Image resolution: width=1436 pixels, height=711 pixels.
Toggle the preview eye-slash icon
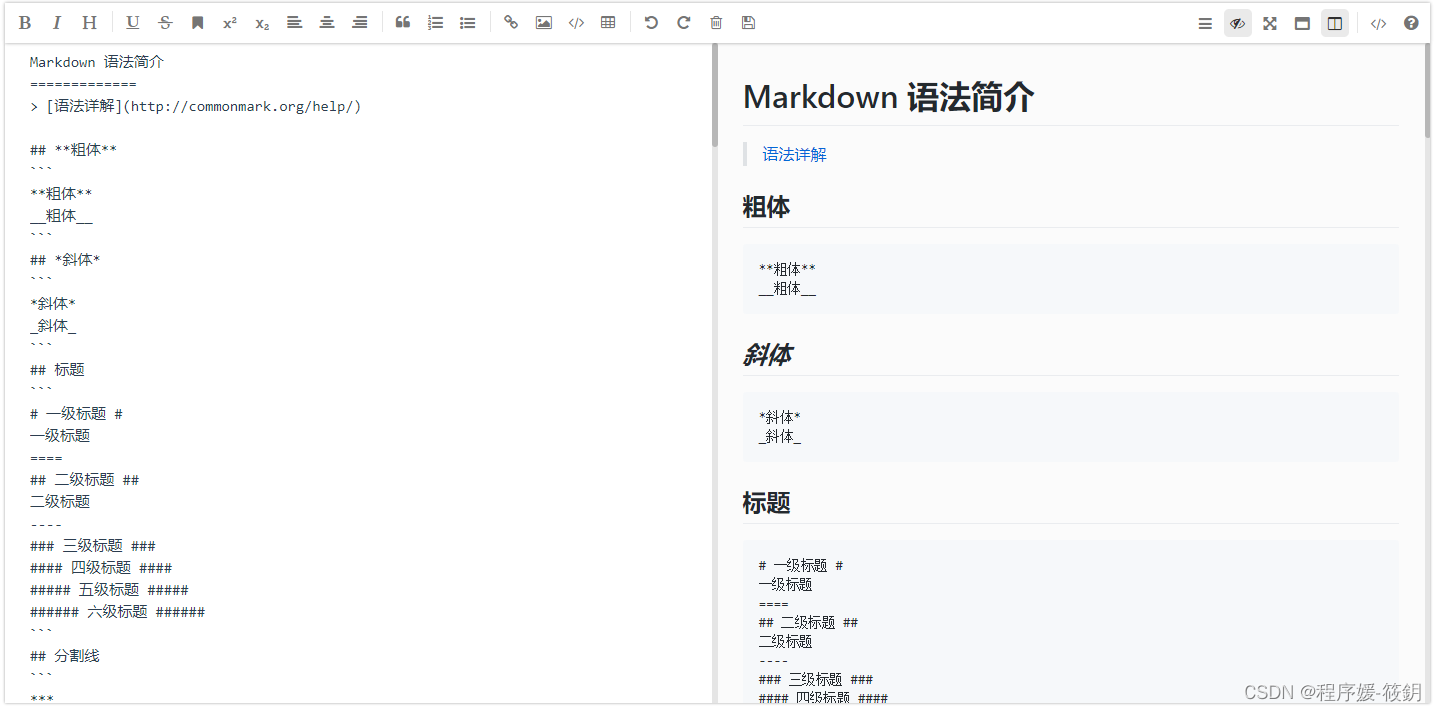point(1238,23)
